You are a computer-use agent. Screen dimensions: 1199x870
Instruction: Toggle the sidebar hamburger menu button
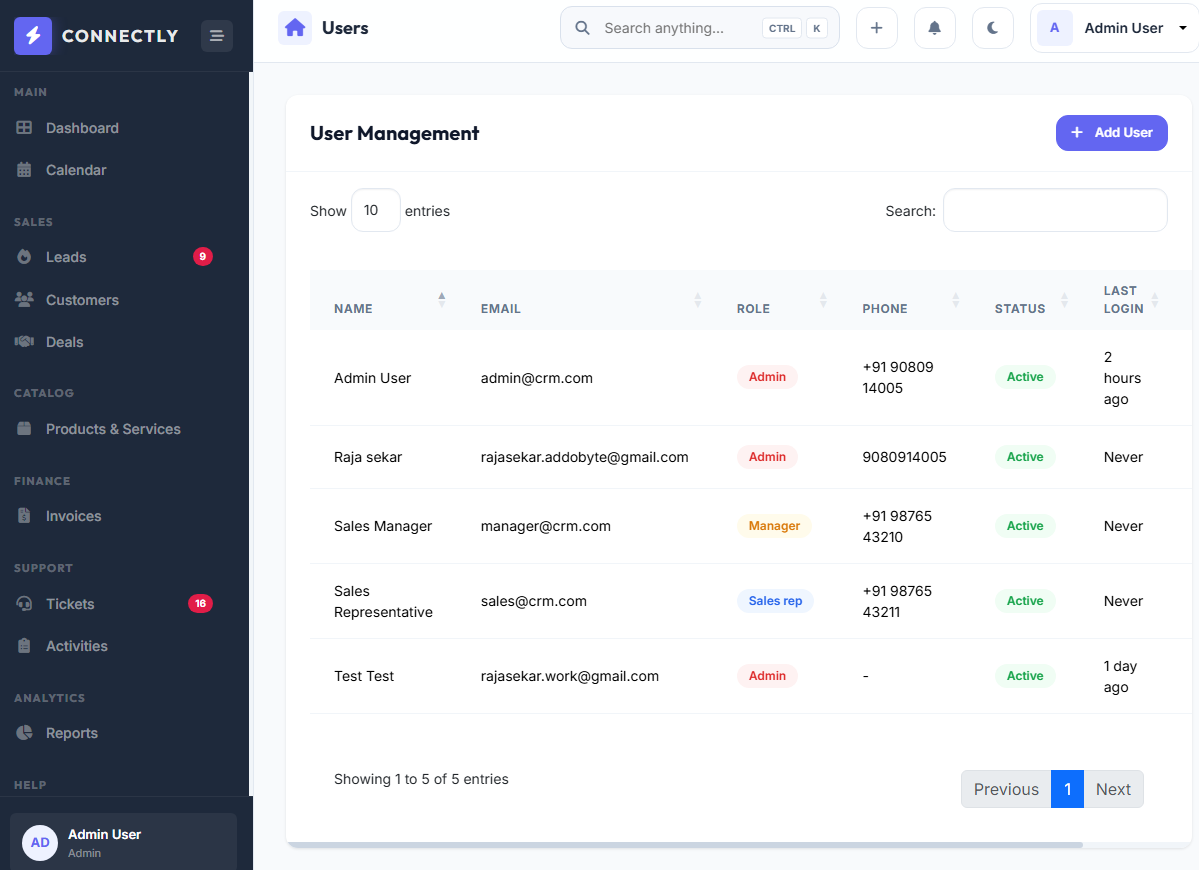click(217, 36)
